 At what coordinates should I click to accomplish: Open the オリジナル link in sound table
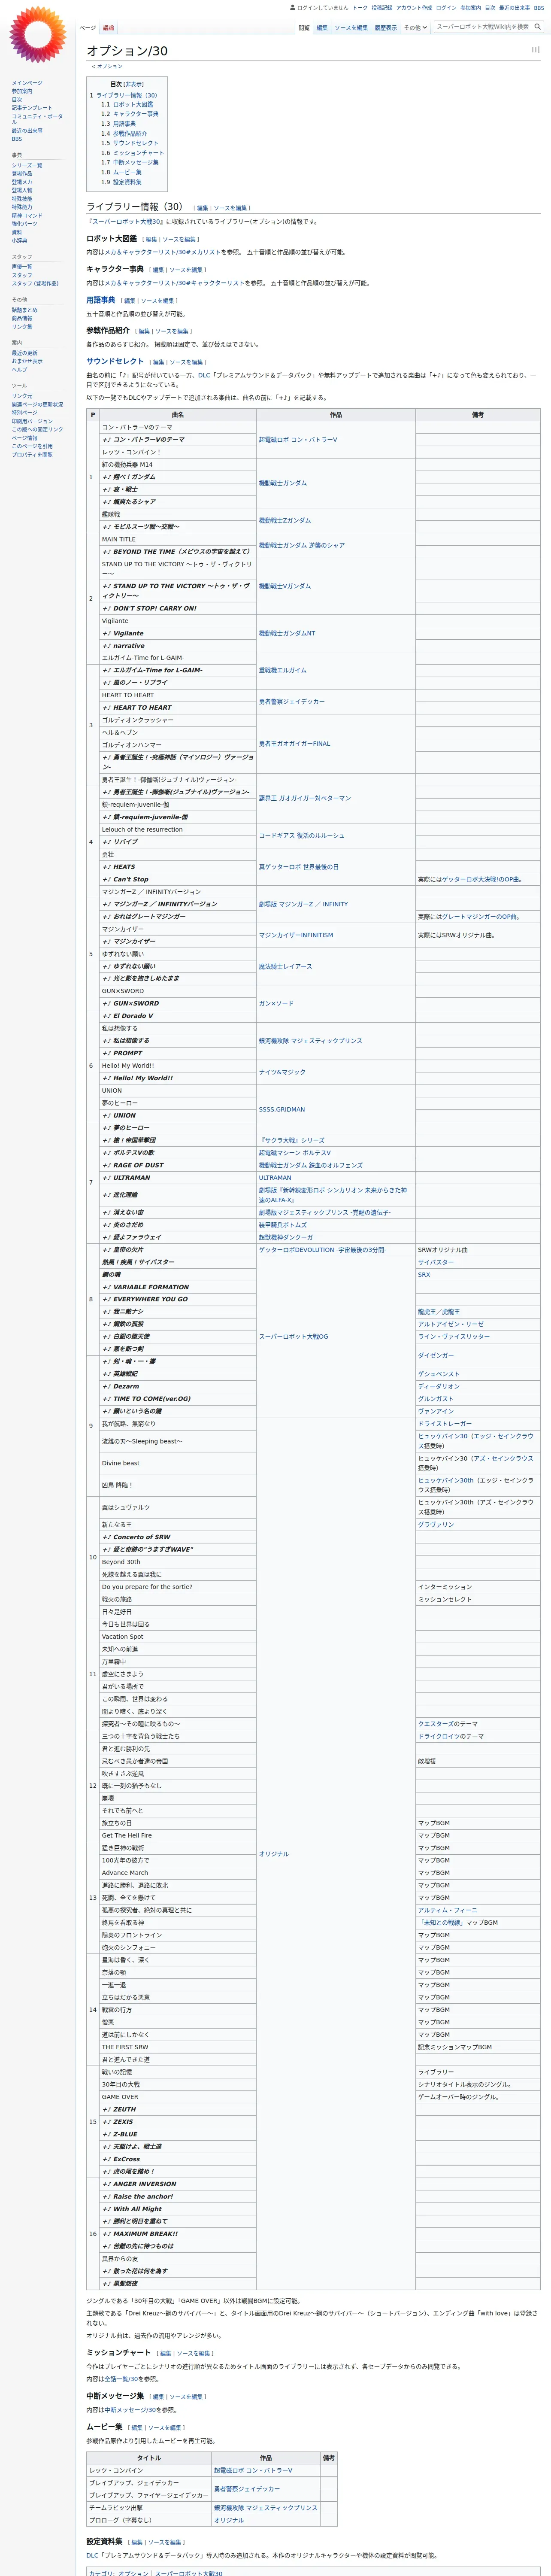pos(274,1854)
